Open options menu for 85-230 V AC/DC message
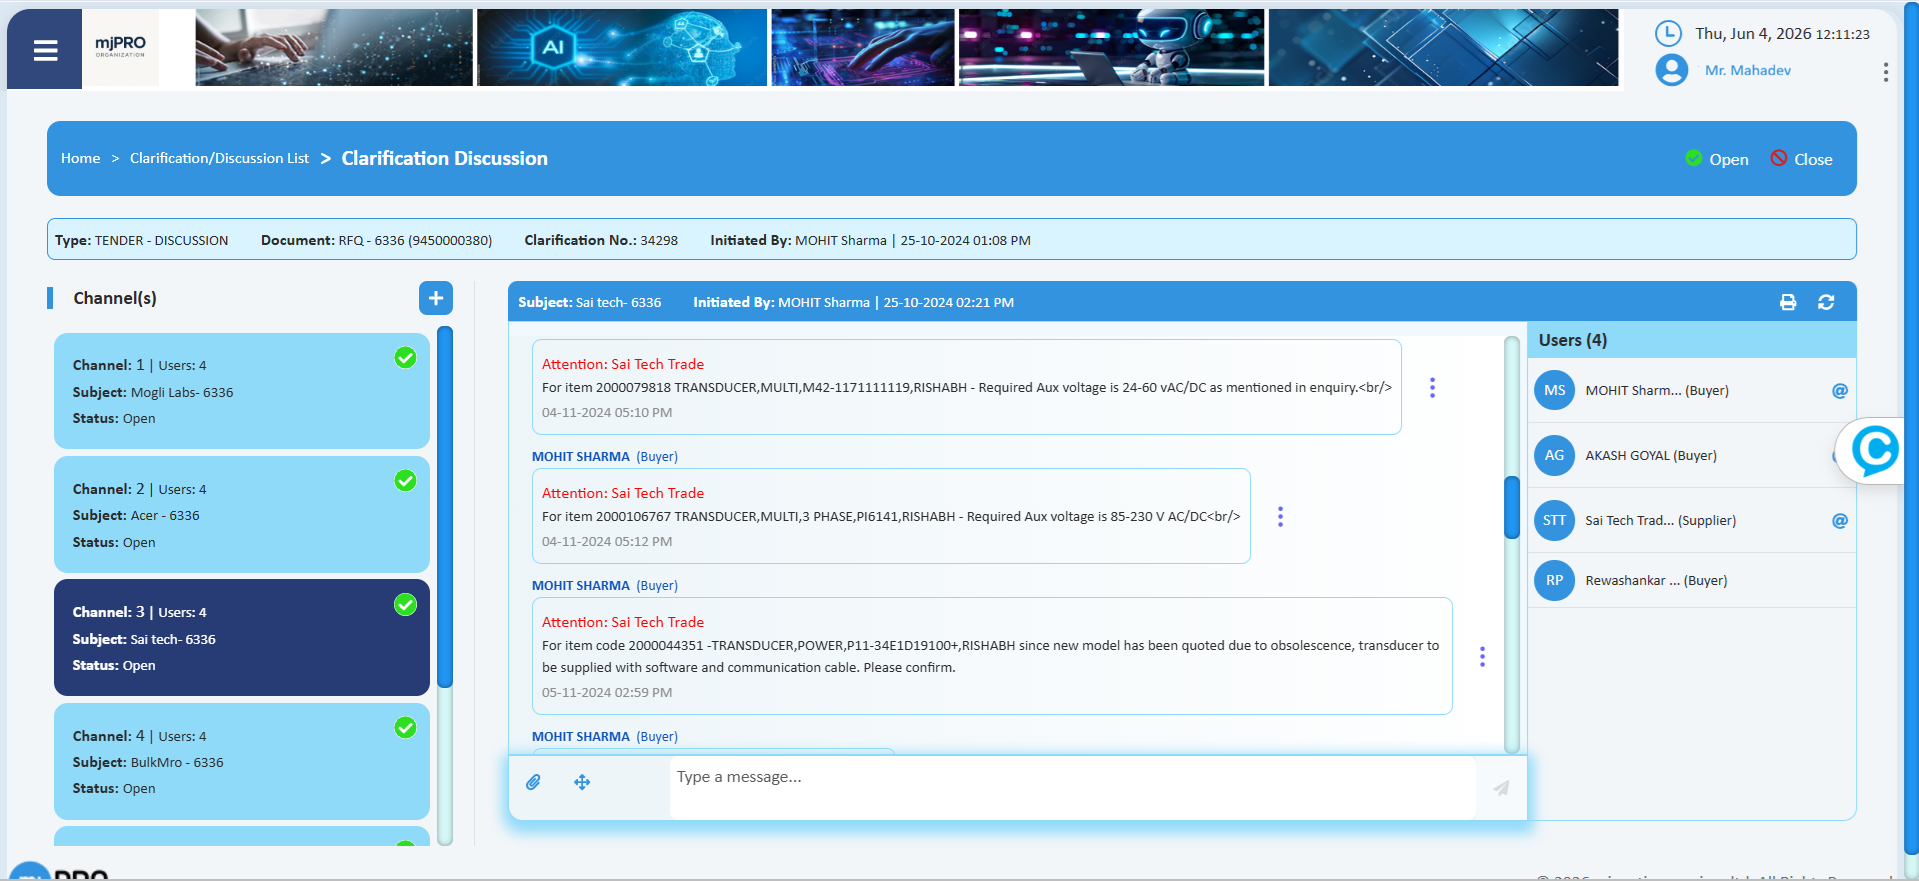 1280,517
